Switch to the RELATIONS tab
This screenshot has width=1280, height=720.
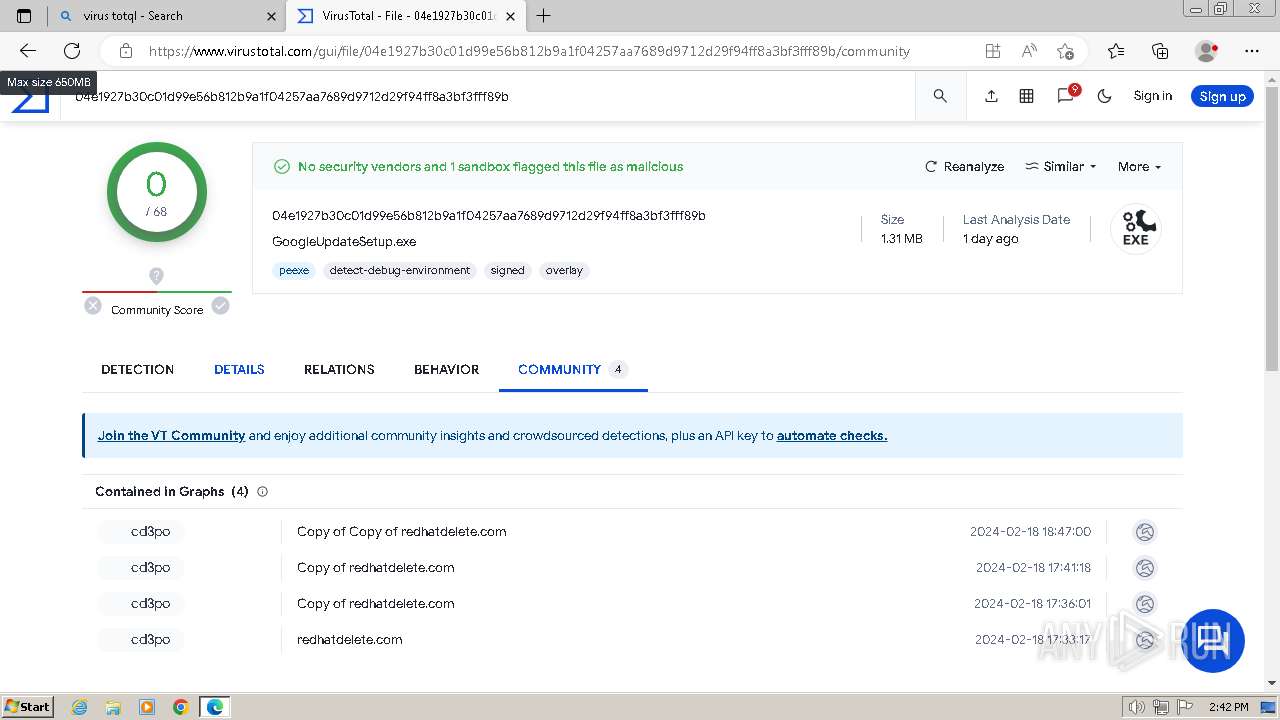[x=339, y=369]
